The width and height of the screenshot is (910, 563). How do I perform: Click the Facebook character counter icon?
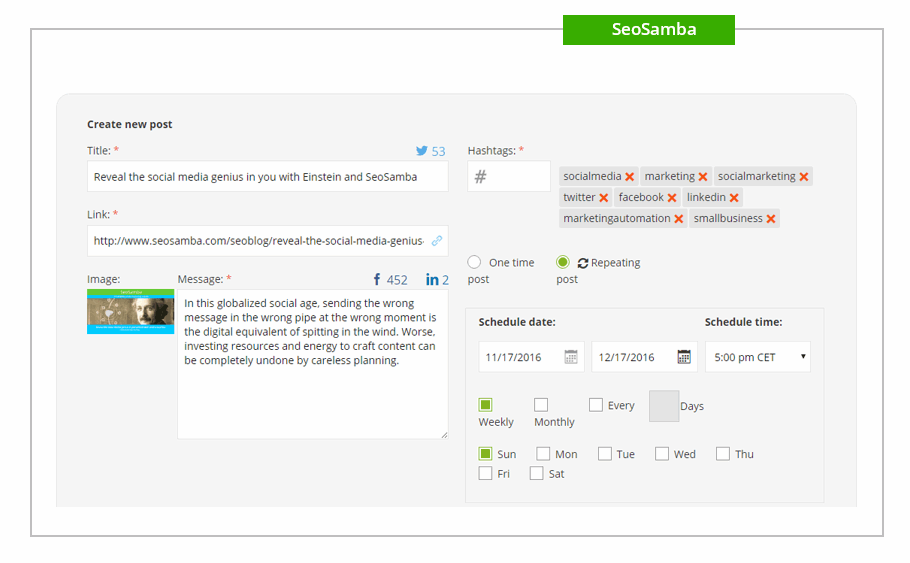pos(377,280)
